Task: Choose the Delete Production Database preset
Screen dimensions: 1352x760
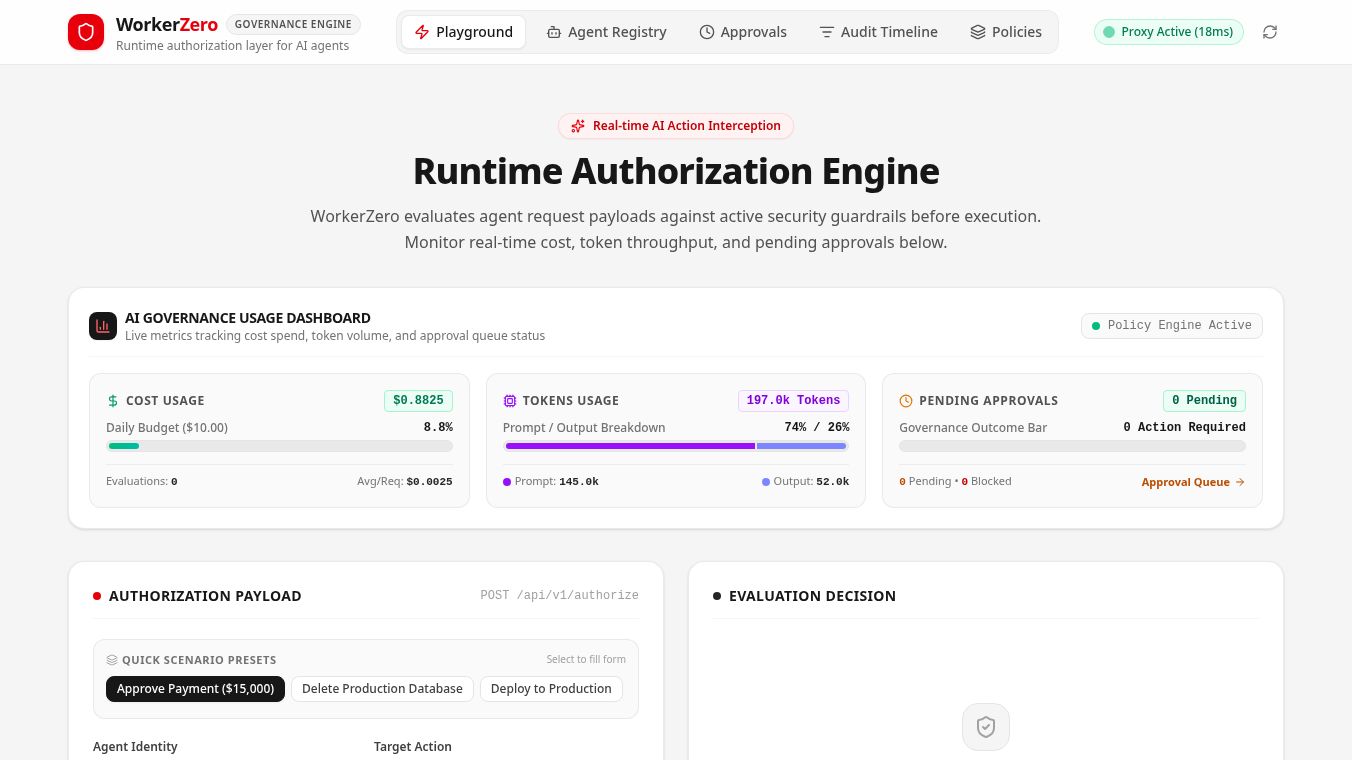Action: click(382, 689)
